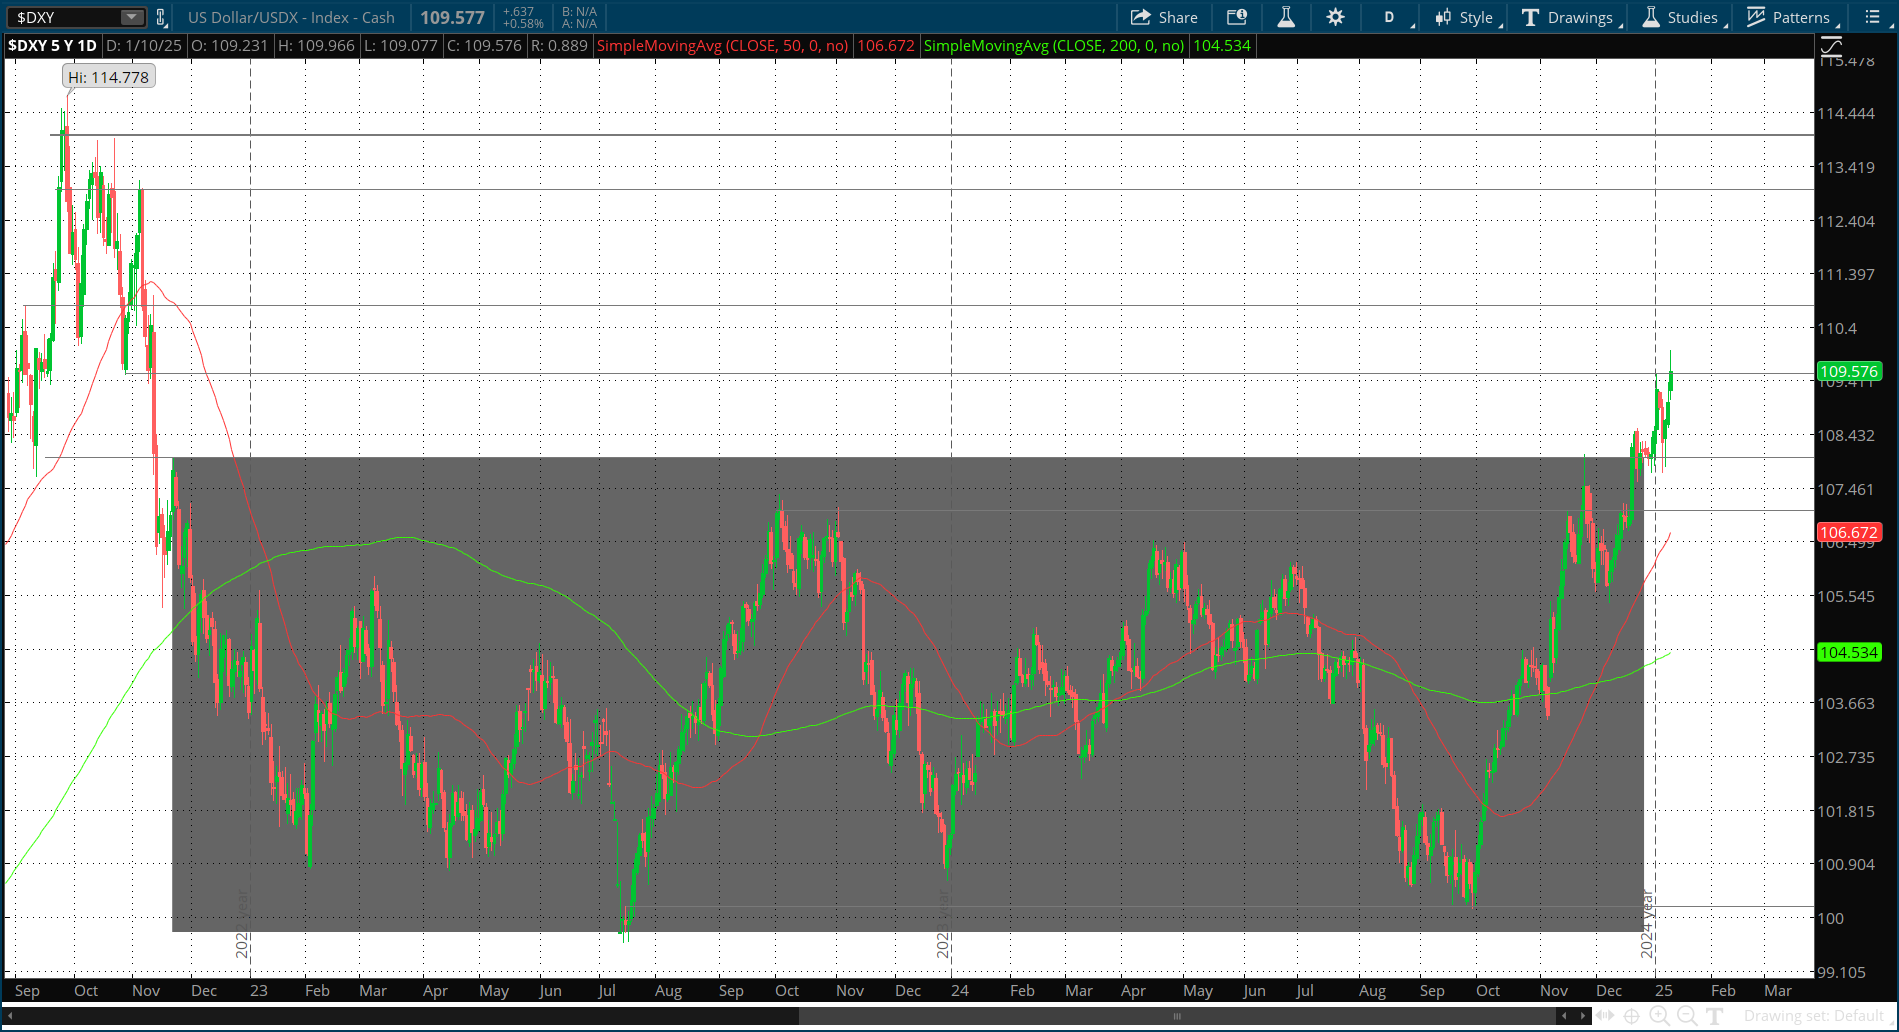
Task: Select the SimpleMovingAvg 50 study label
Action: tap(722, 46)
